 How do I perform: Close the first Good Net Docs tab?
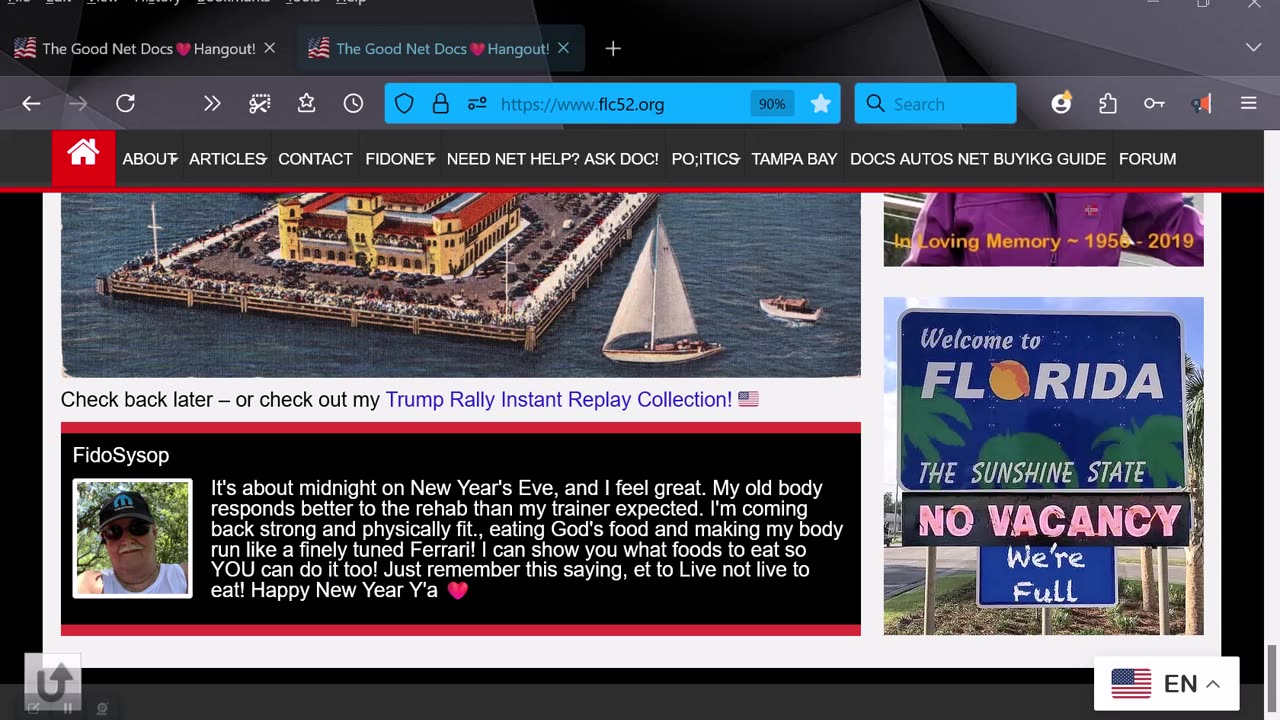click(269, 48)
